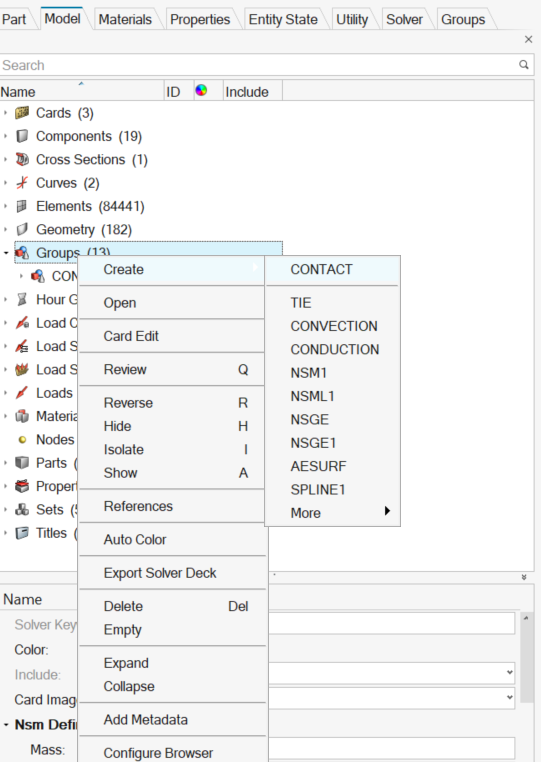The height and width of the screenshot is (762, 541).
Task: Click the Groups folder icon
Action: tap(22, 253)
